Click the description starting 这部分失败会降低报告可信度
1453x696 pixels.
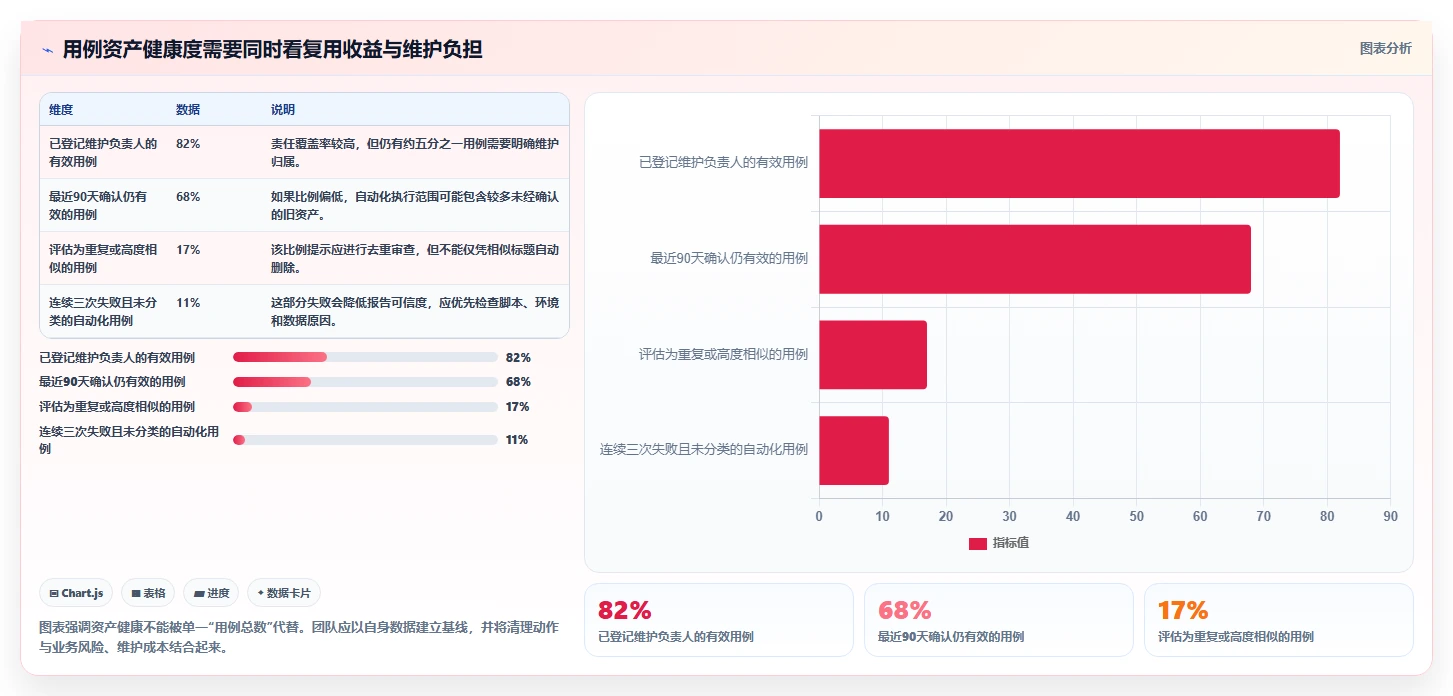click(415, 311)
